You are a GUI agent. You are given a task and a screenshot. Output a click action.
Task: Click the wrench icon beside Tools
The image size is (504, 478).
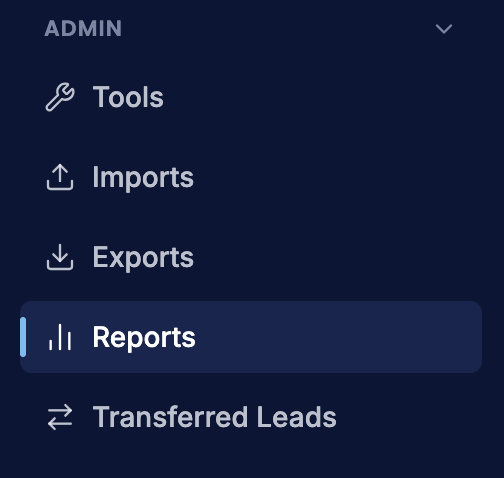tap(60, 97)
